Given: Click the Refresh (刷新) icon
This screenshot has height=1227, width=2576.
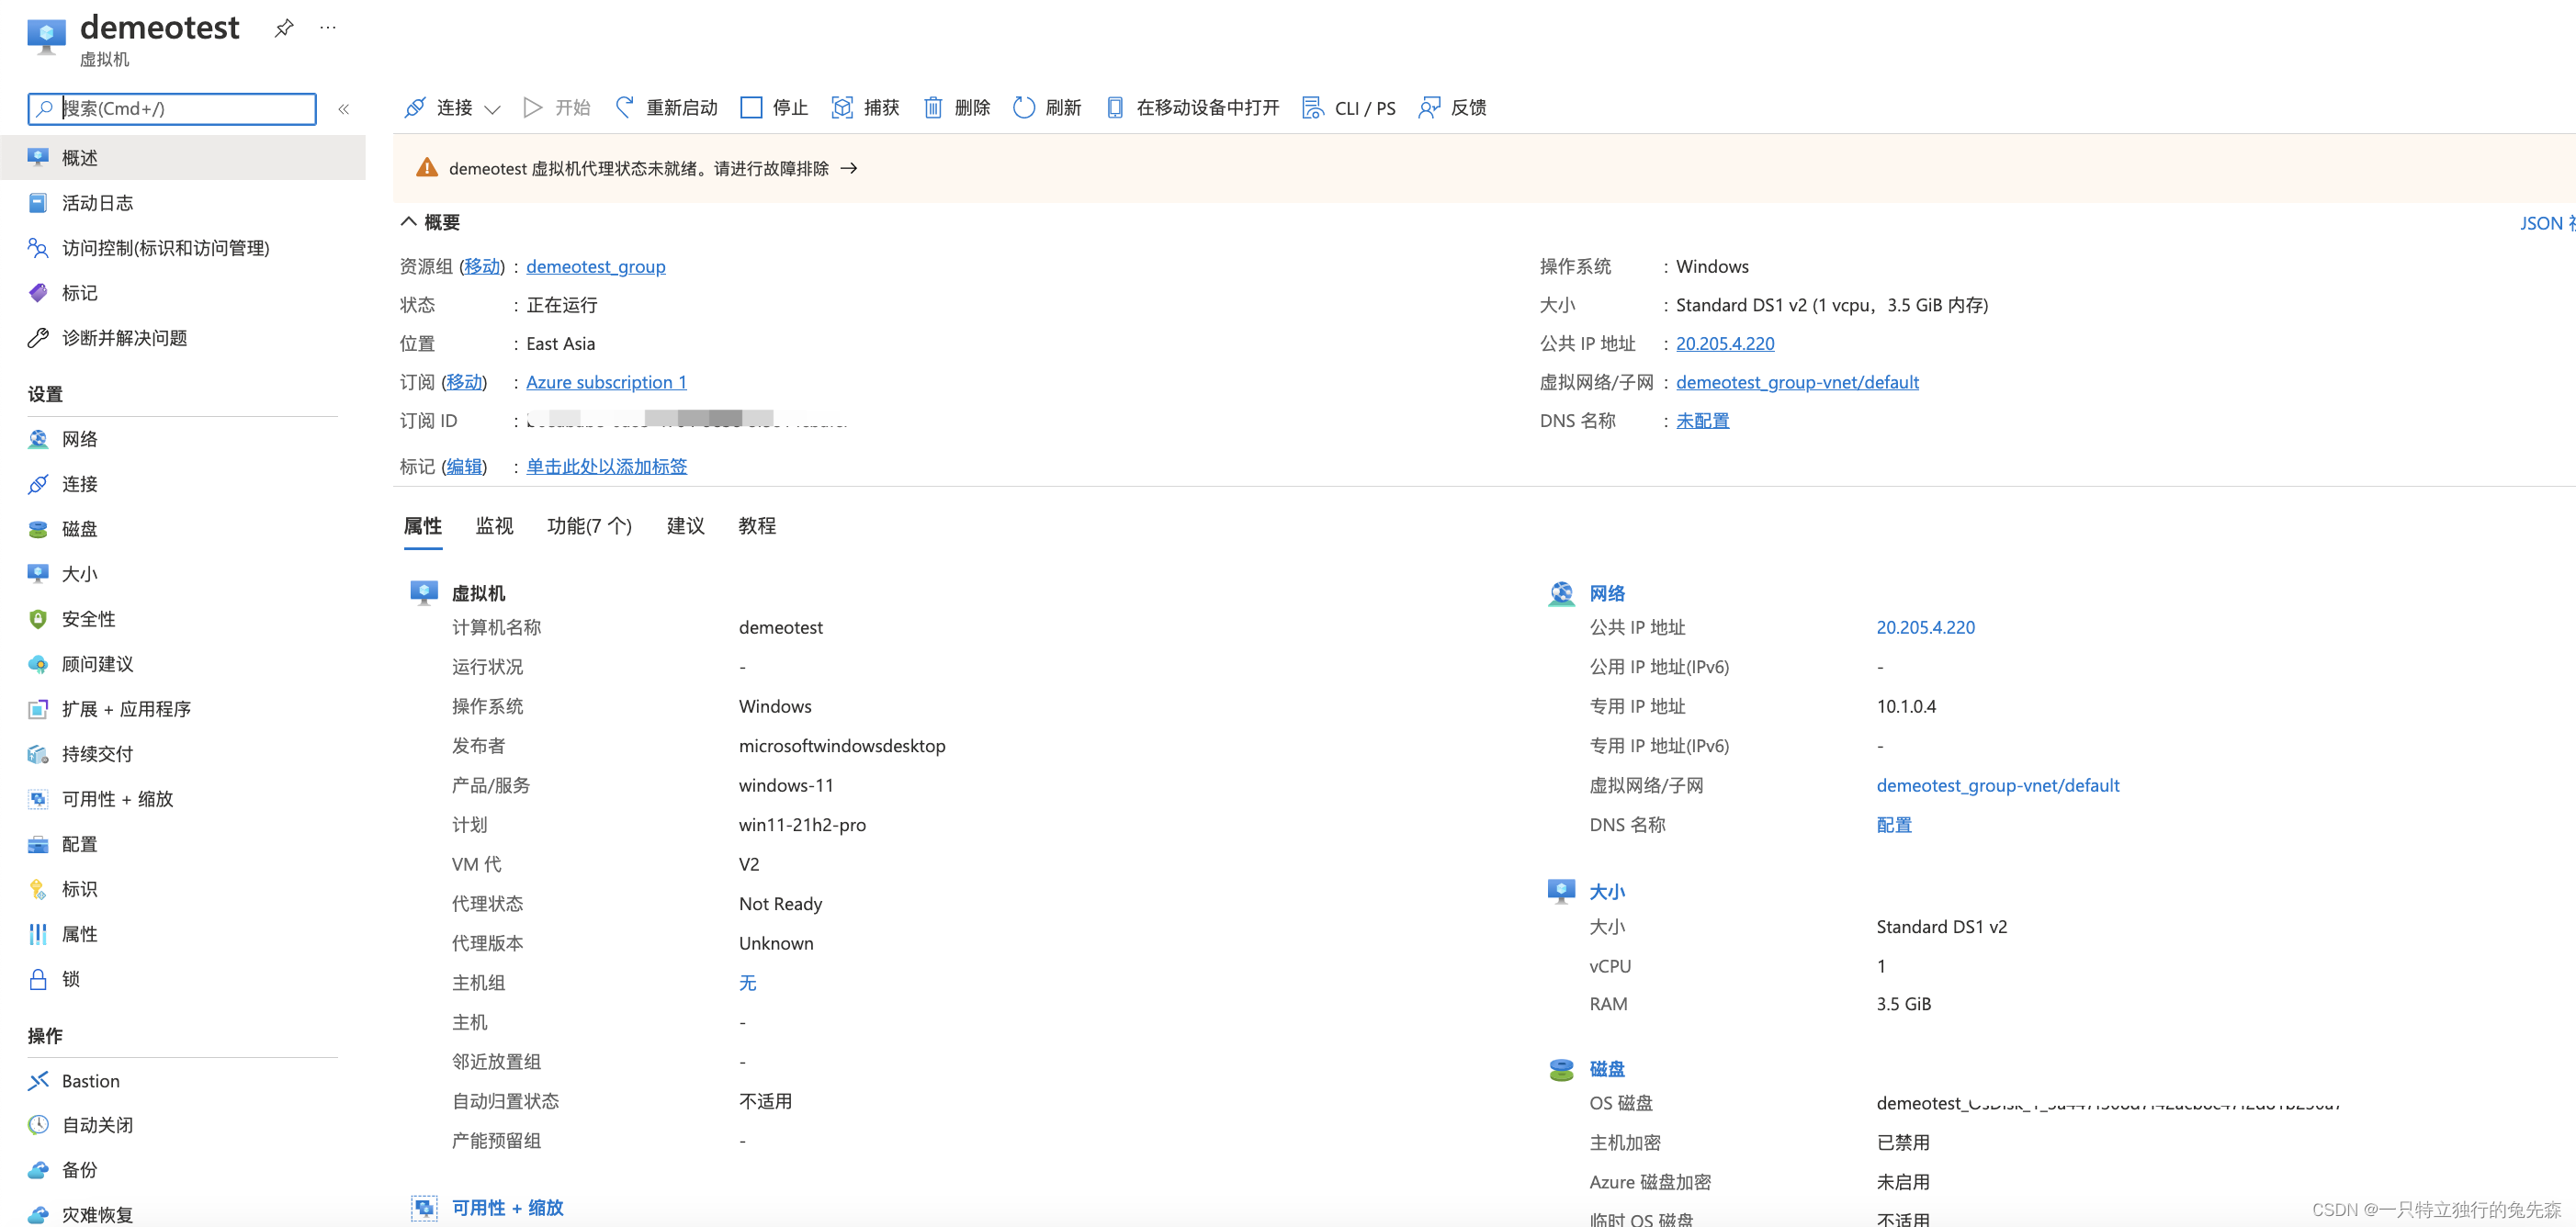Looking at the screenshot, I should point(1023,107).
